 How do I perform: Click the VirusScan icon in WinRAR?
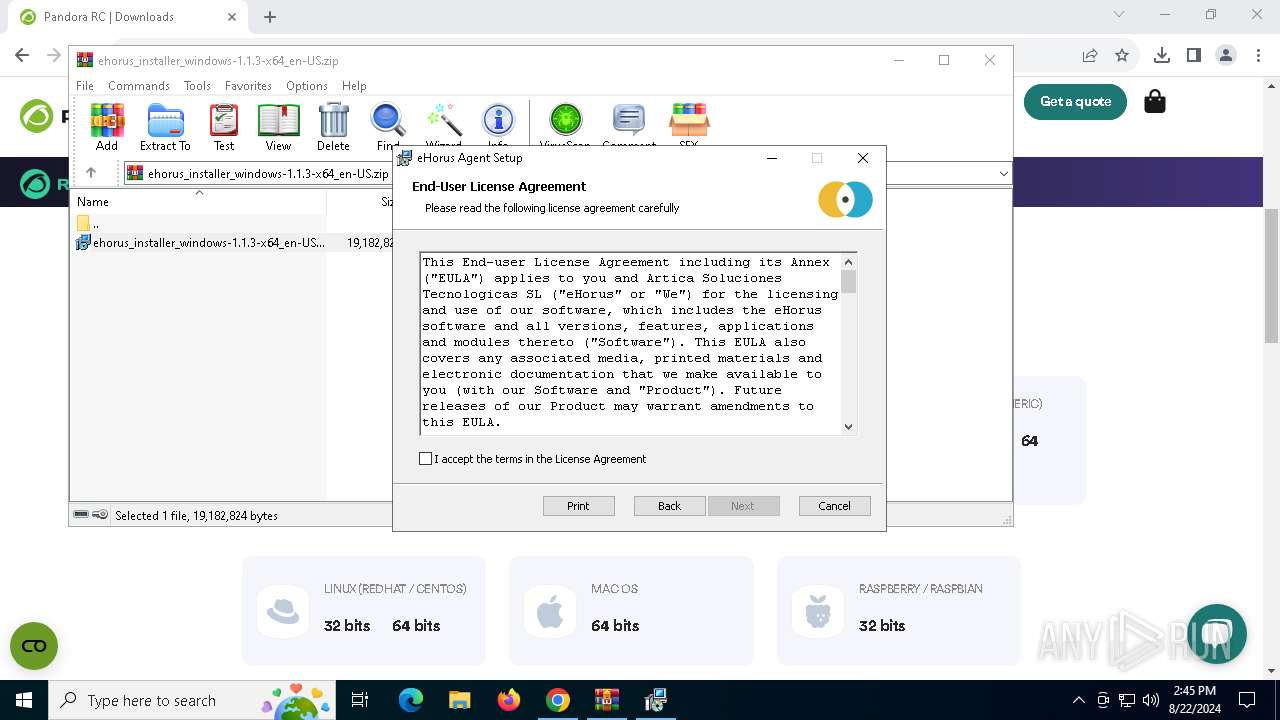tap(565, 124)
